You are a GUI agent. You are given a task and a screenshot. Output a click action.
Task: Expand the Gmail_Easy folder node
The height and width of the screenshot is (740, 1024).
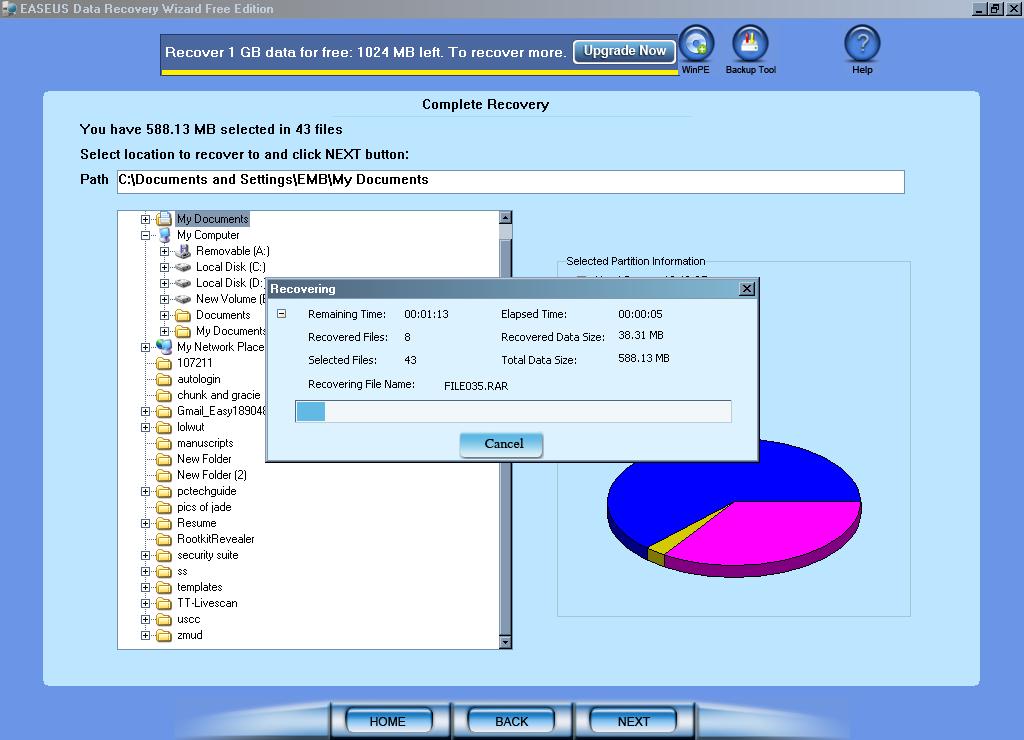click(x=146, y=411)
